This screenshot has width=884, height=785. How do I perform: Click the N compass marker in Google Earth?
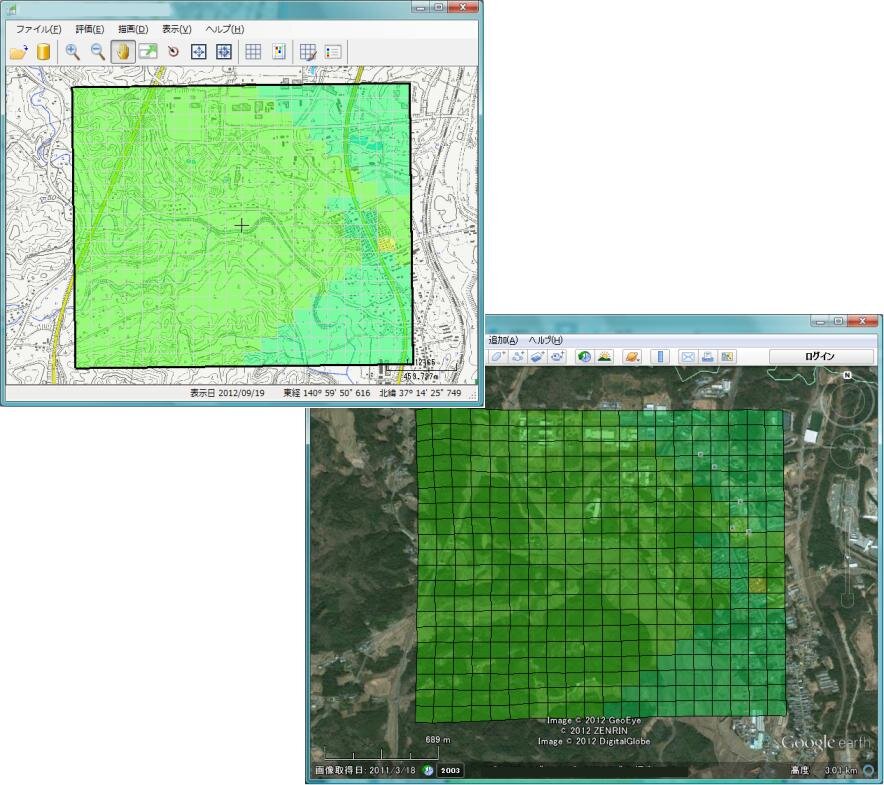click(x=846, y=376)
